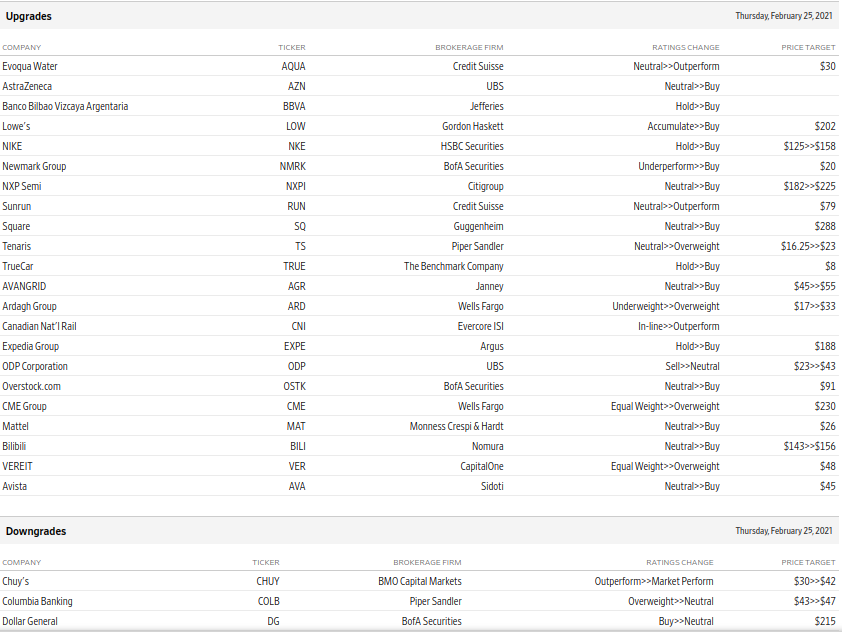The image size is (842, 632).
Task: Select the Lowe's company name
Action: coord(16,126)
